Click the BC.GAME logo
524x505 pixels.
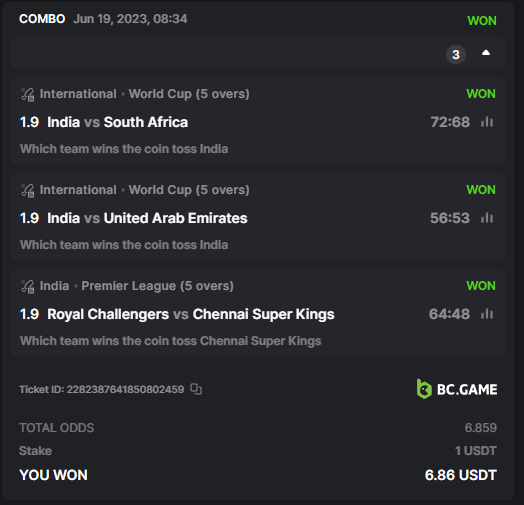457,389
